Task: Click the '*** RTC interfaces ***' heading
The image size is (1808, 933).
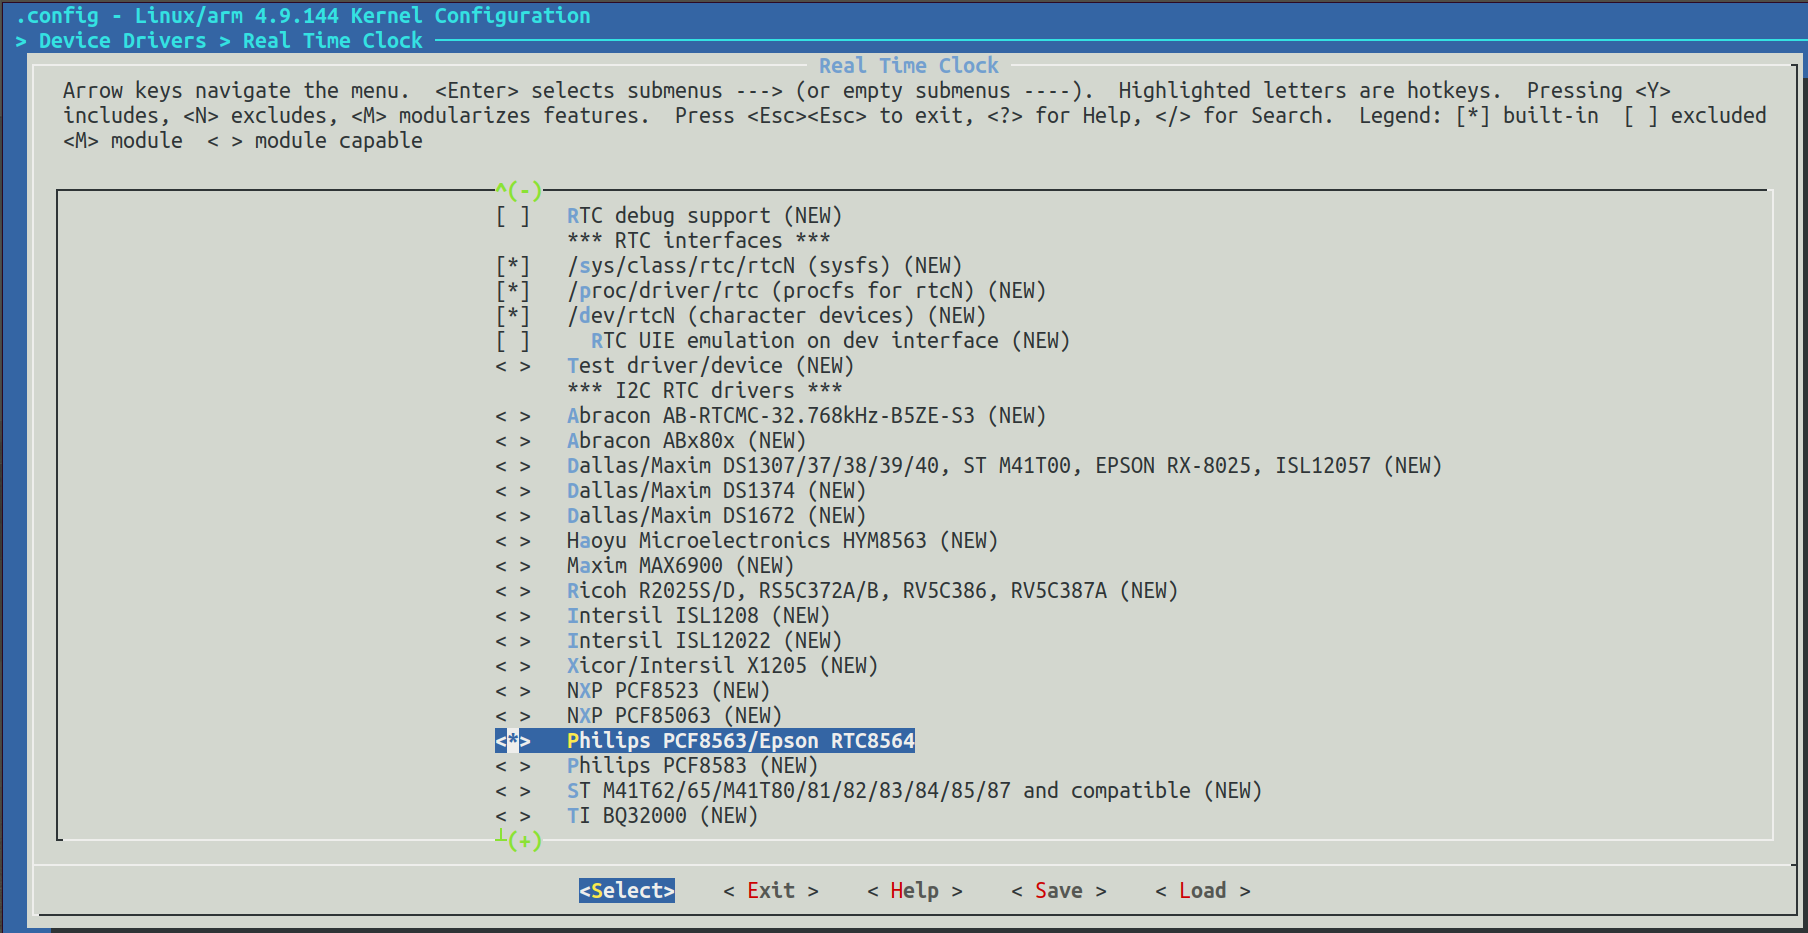Action: 698,241
